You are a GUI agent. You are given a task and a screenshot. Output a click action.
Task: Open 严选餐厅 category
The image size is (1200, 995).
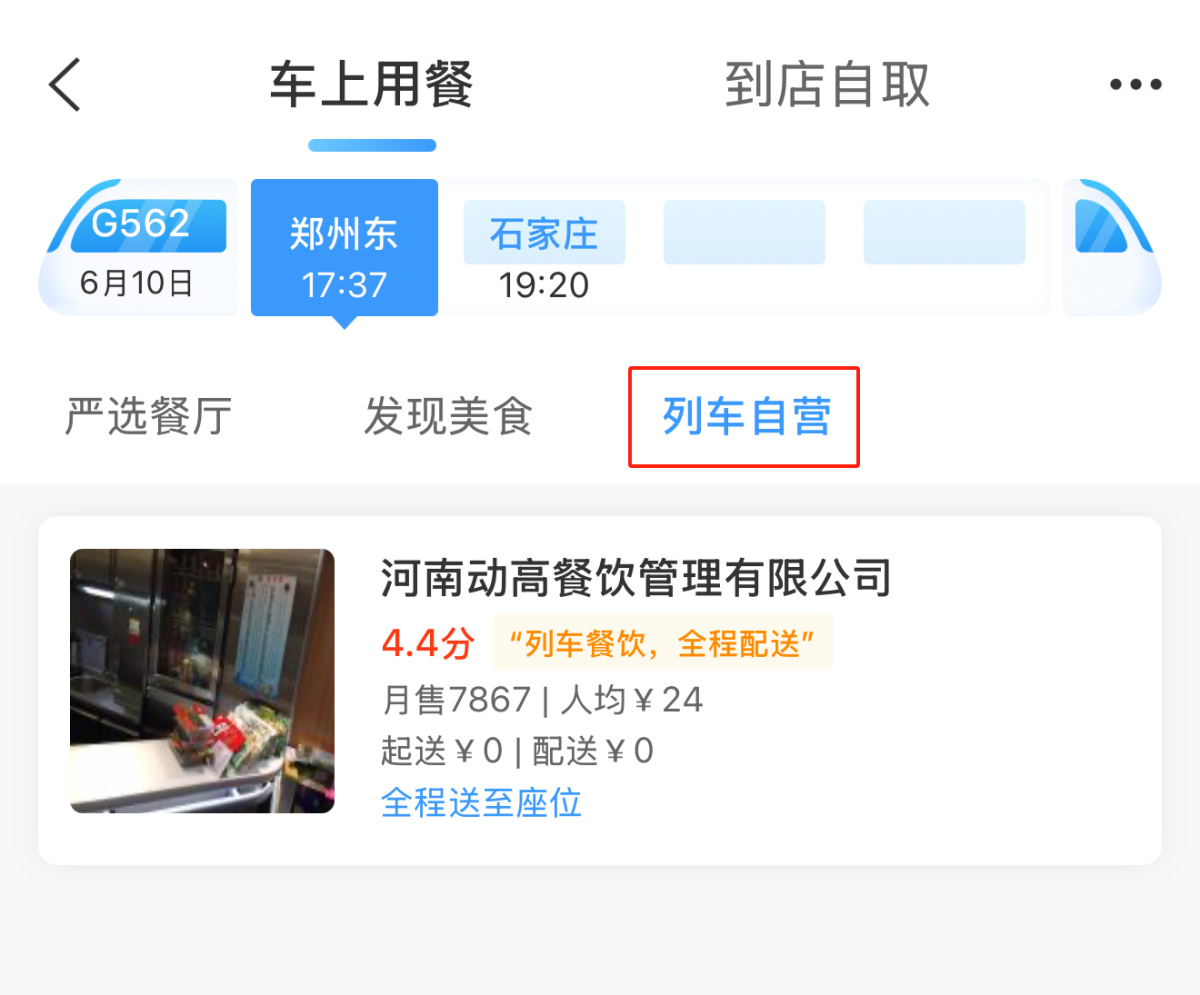pyautogui.click(x=149, y=416)
